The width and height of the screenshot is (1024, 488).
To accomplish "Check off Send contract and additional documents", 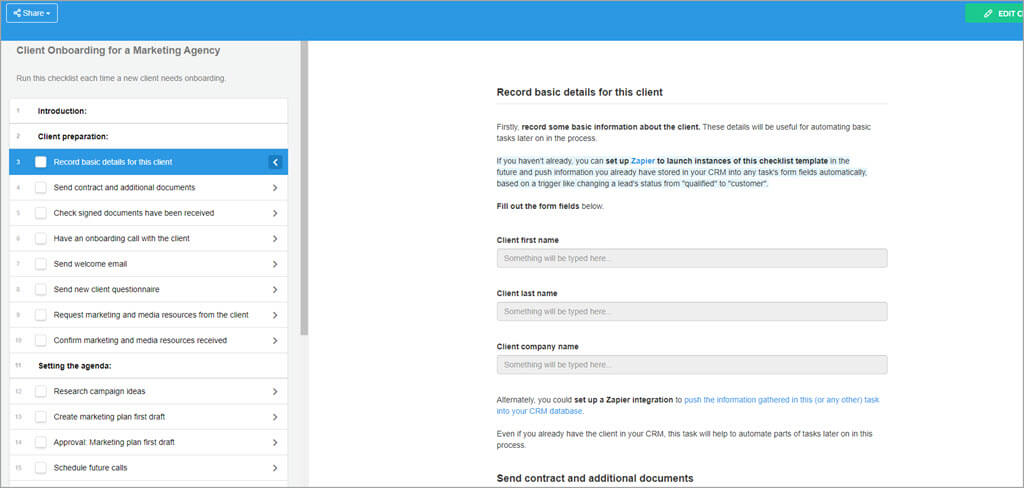I will click(x=41, y=187).
